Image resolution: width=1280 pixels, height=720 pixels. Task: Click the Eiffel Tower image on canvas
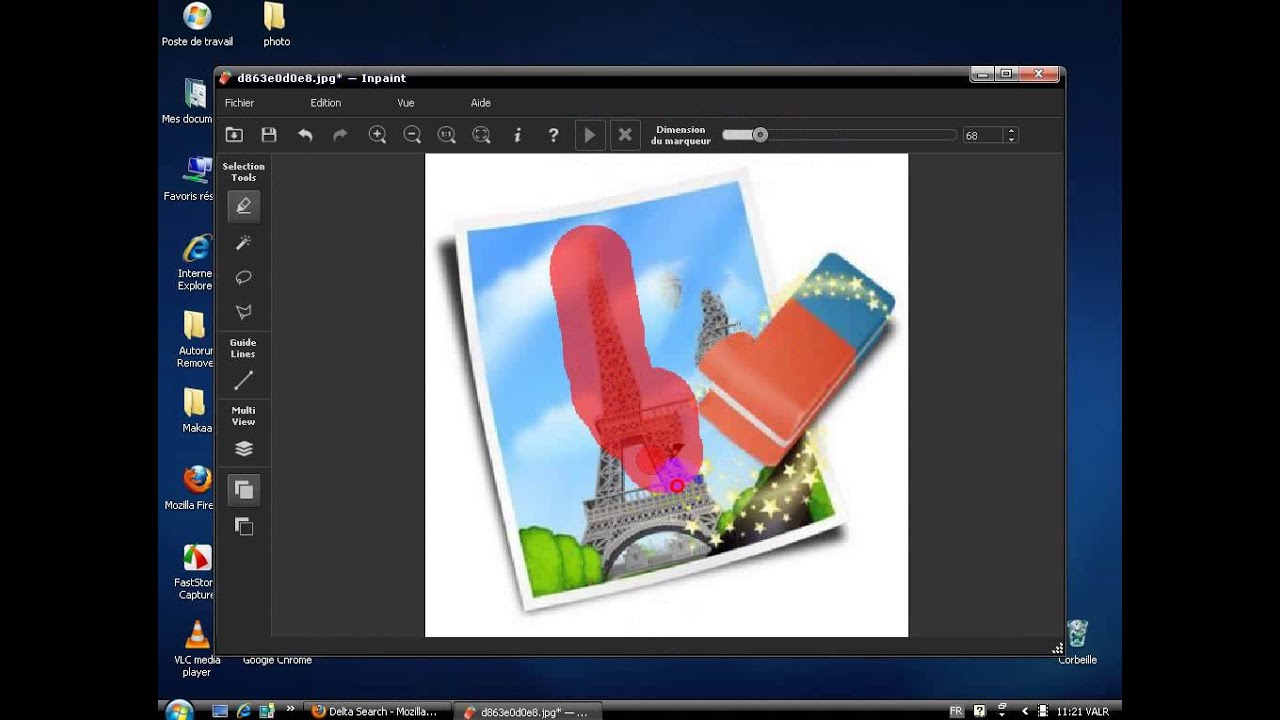[x=666, y=395]
